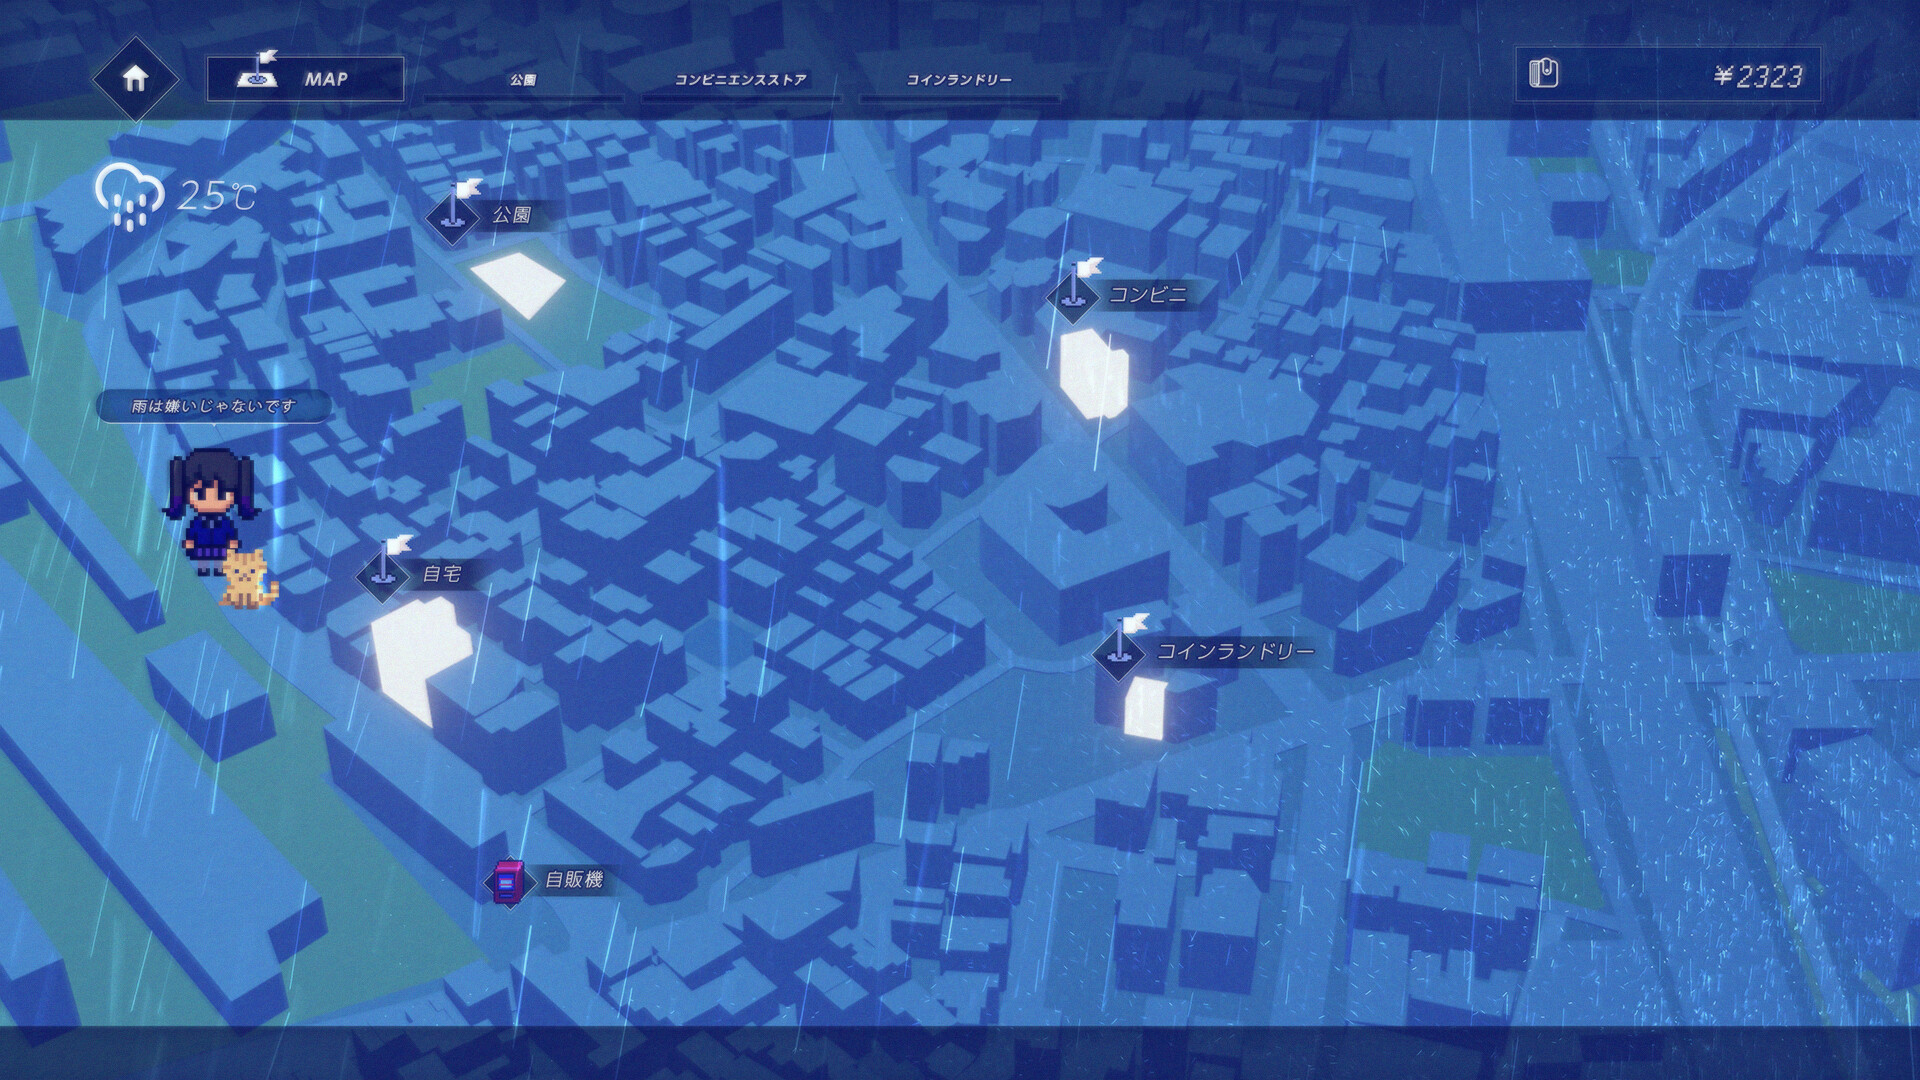This screenshot has height=1080, width=1920.
Task: Select the 自宅 (home) flag marker
Action: [x=385, y=577]
